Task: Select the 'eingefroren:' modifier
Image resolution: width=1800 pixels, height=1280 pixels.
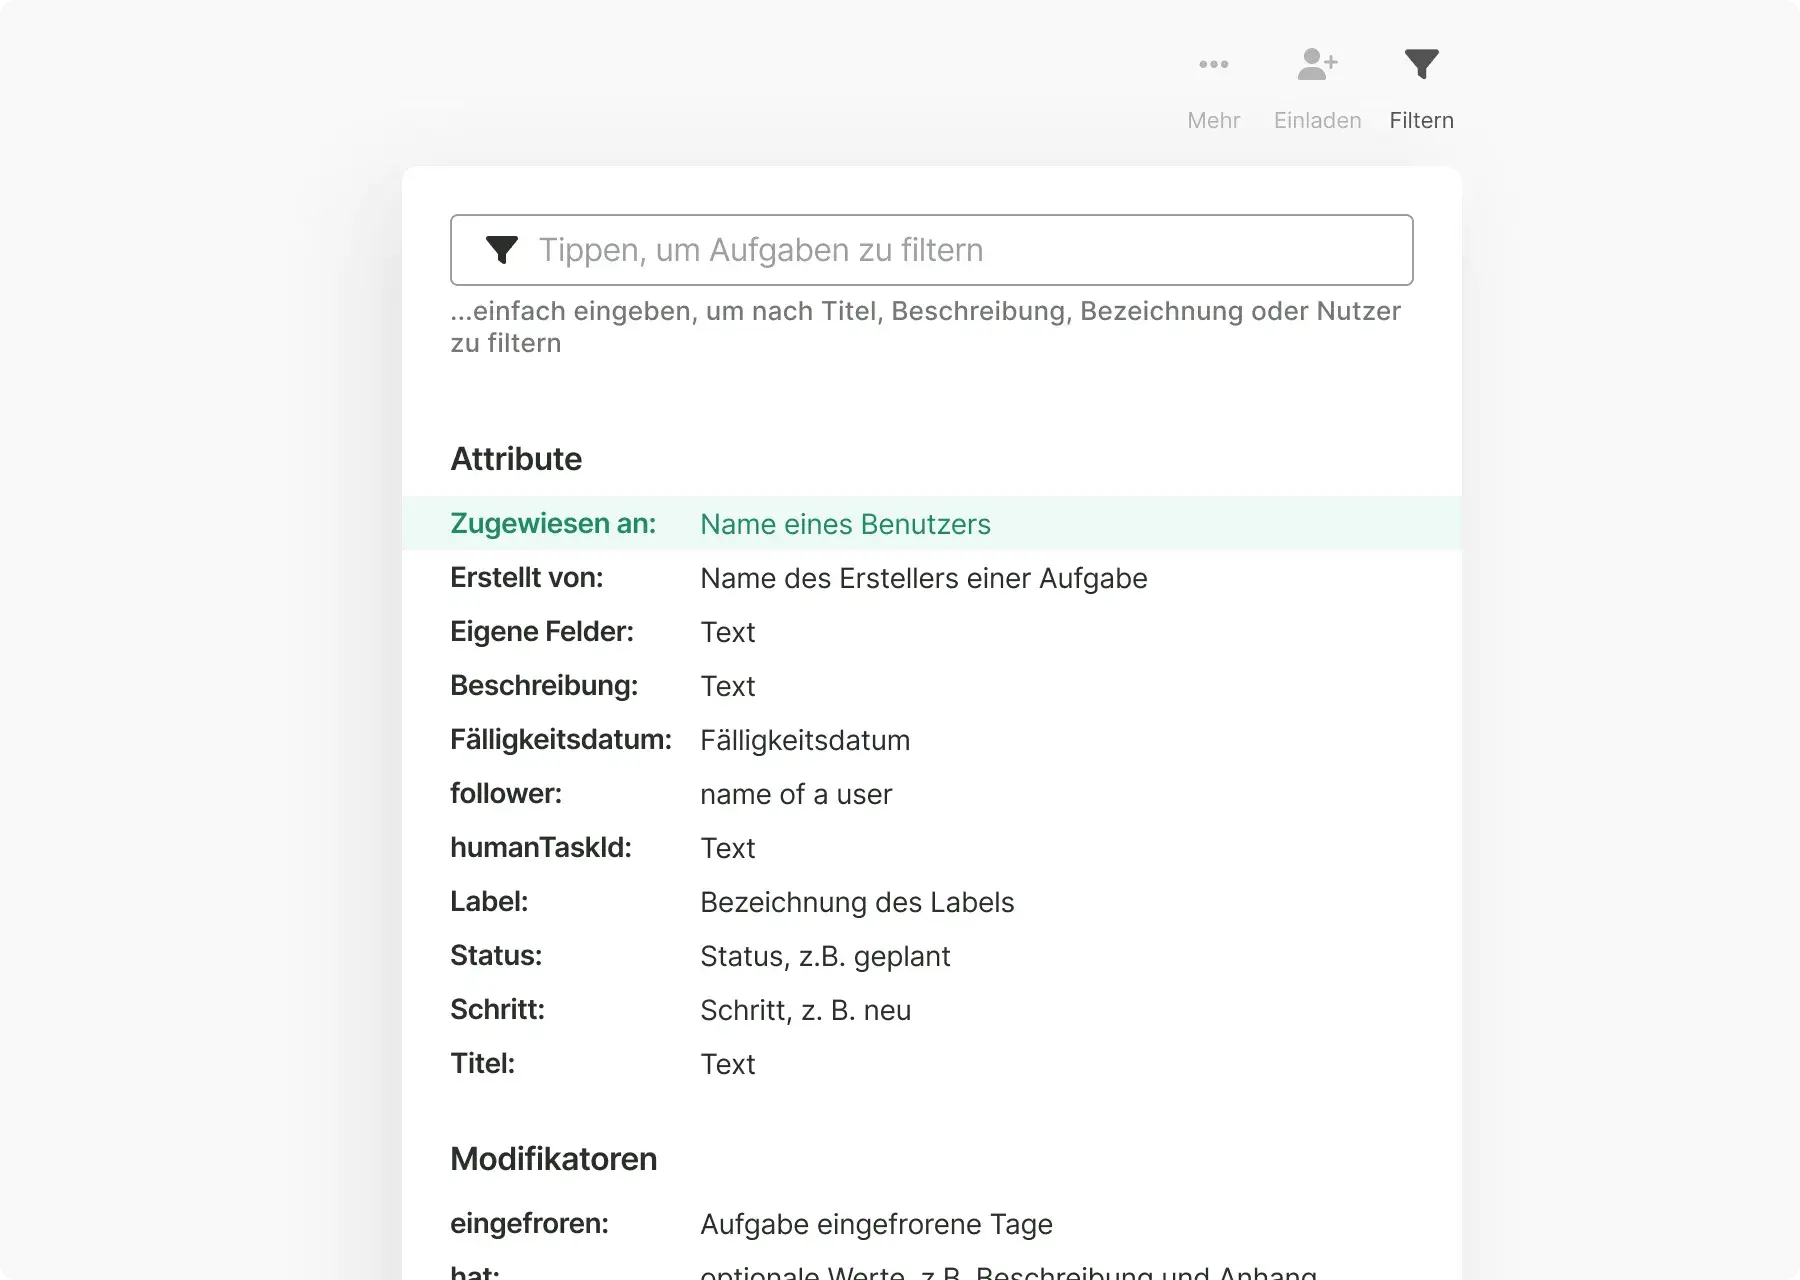Action: click(529, 1224)
